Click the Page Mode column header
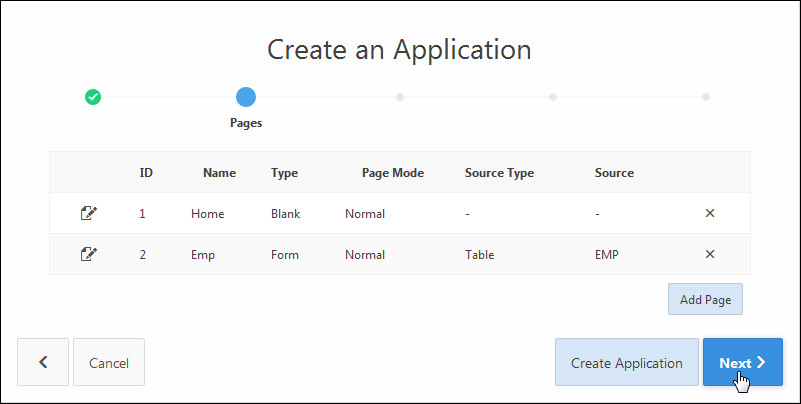 pyautogui.click(x=392, y=172)
